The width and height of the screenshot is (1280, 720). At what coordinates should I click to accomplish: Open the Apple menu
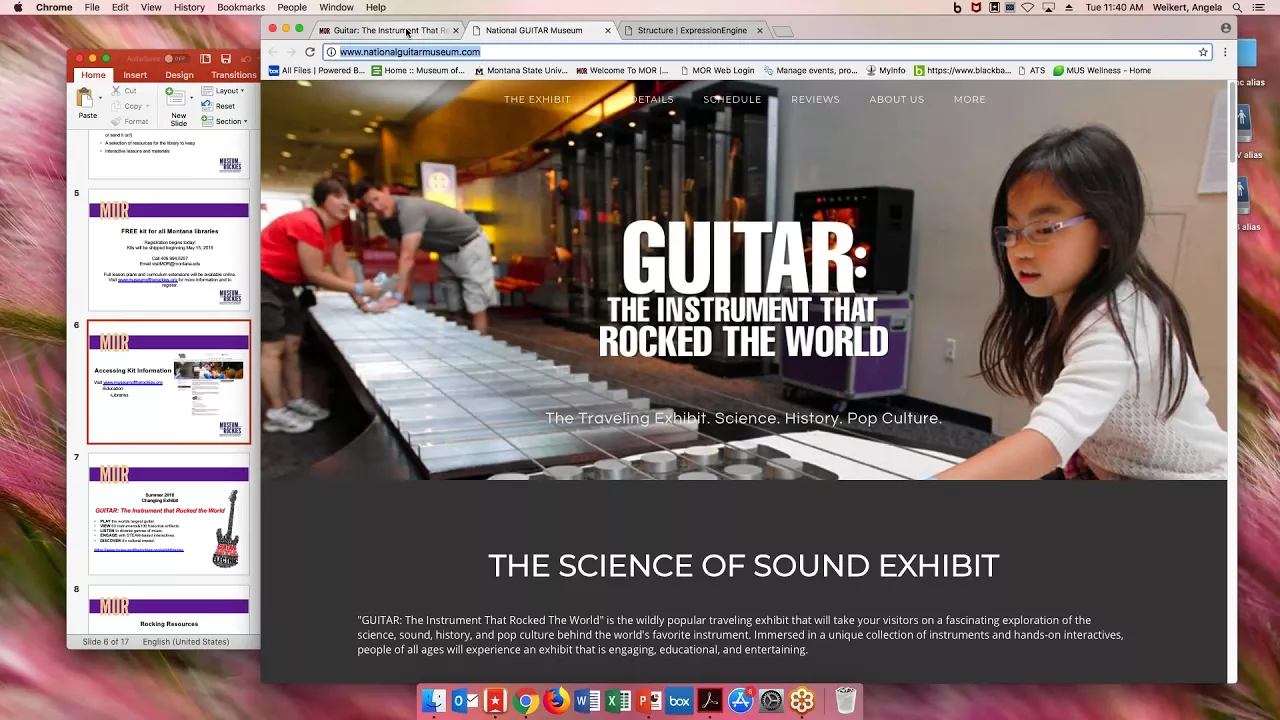(17, 7)
